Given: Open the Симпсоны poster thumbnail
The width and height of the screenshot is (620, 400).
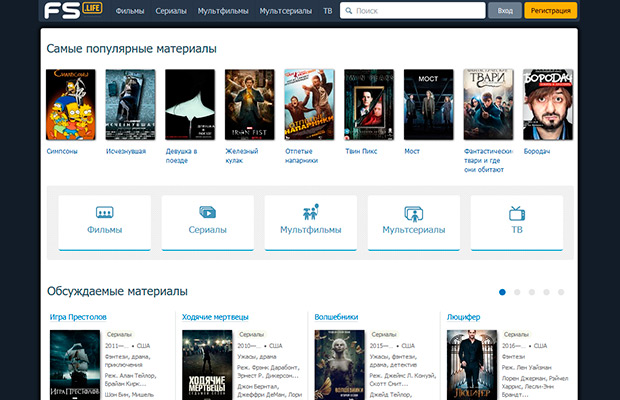Looking at the screenshot, I should coord(71,104).
